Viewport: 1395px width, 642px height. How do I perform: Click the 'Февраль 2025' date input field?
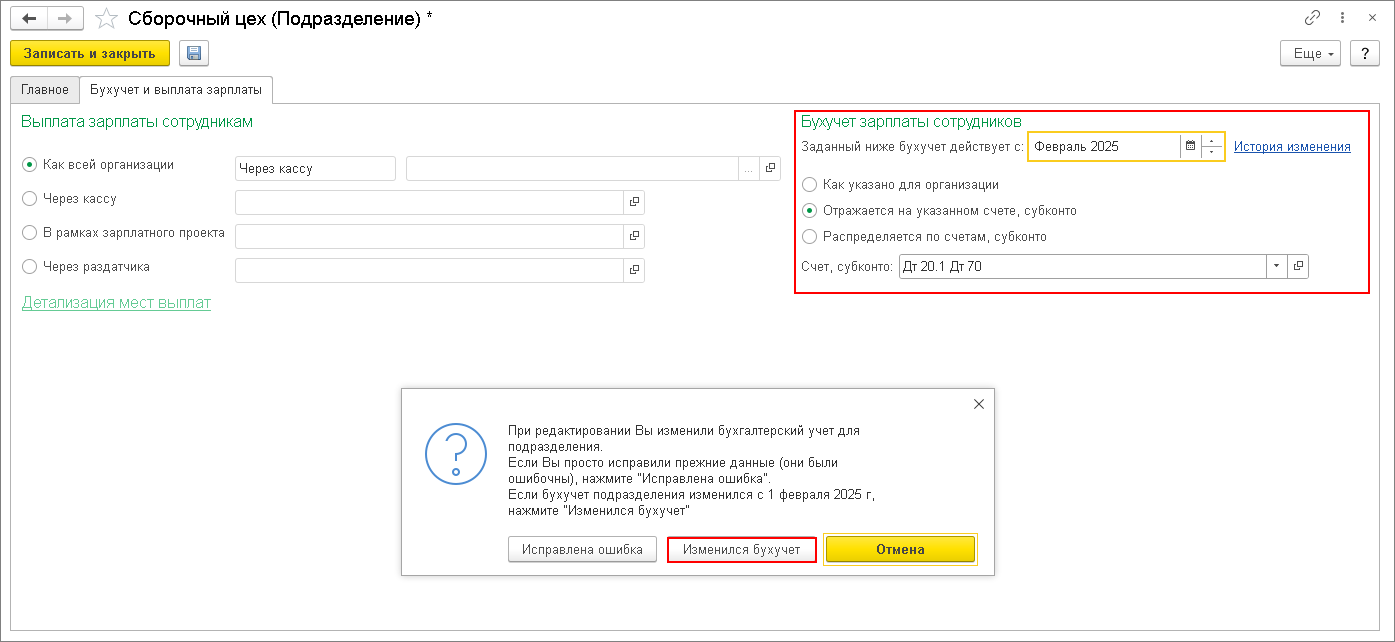[1103, 146]
